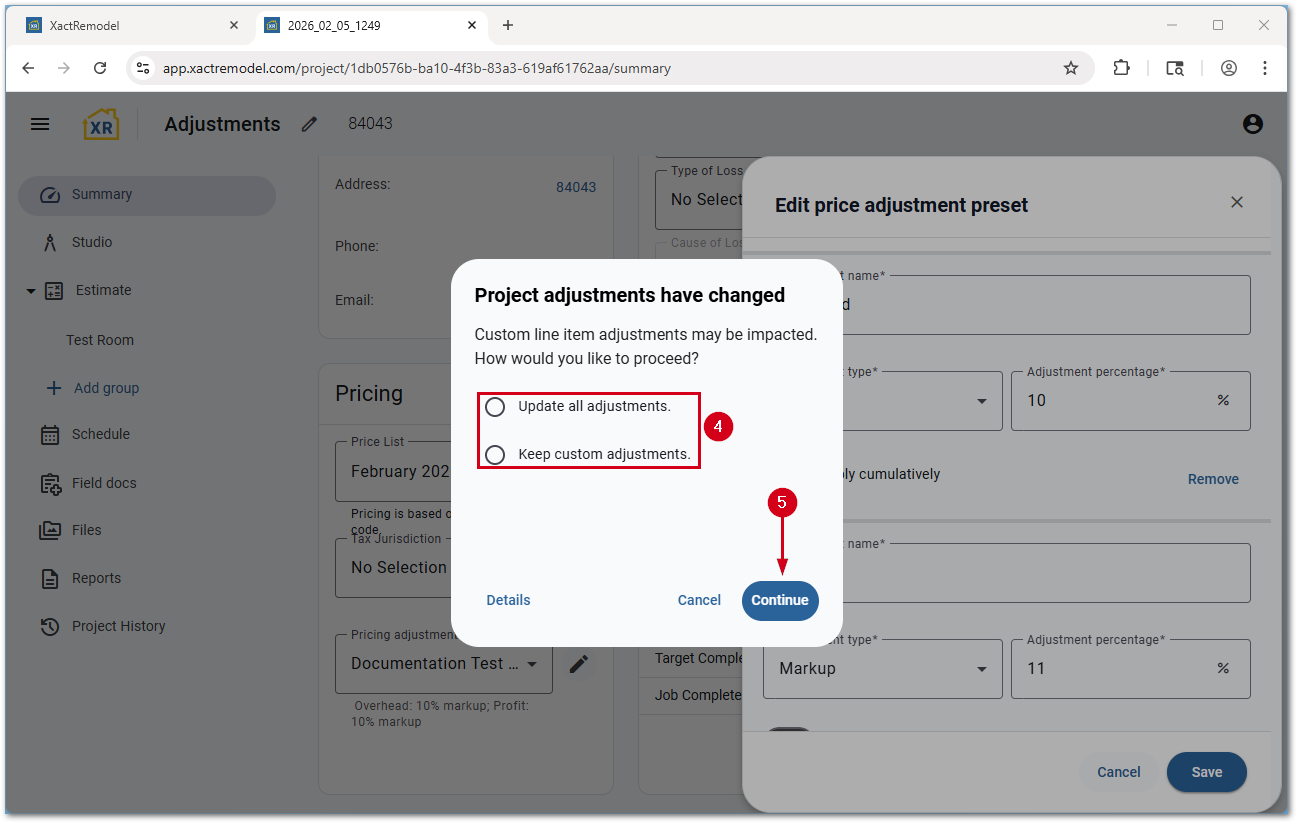The image size is (1297, 823).
Task: Open the Field docs section
Action: pyautogui.click(x=102, y=482)
